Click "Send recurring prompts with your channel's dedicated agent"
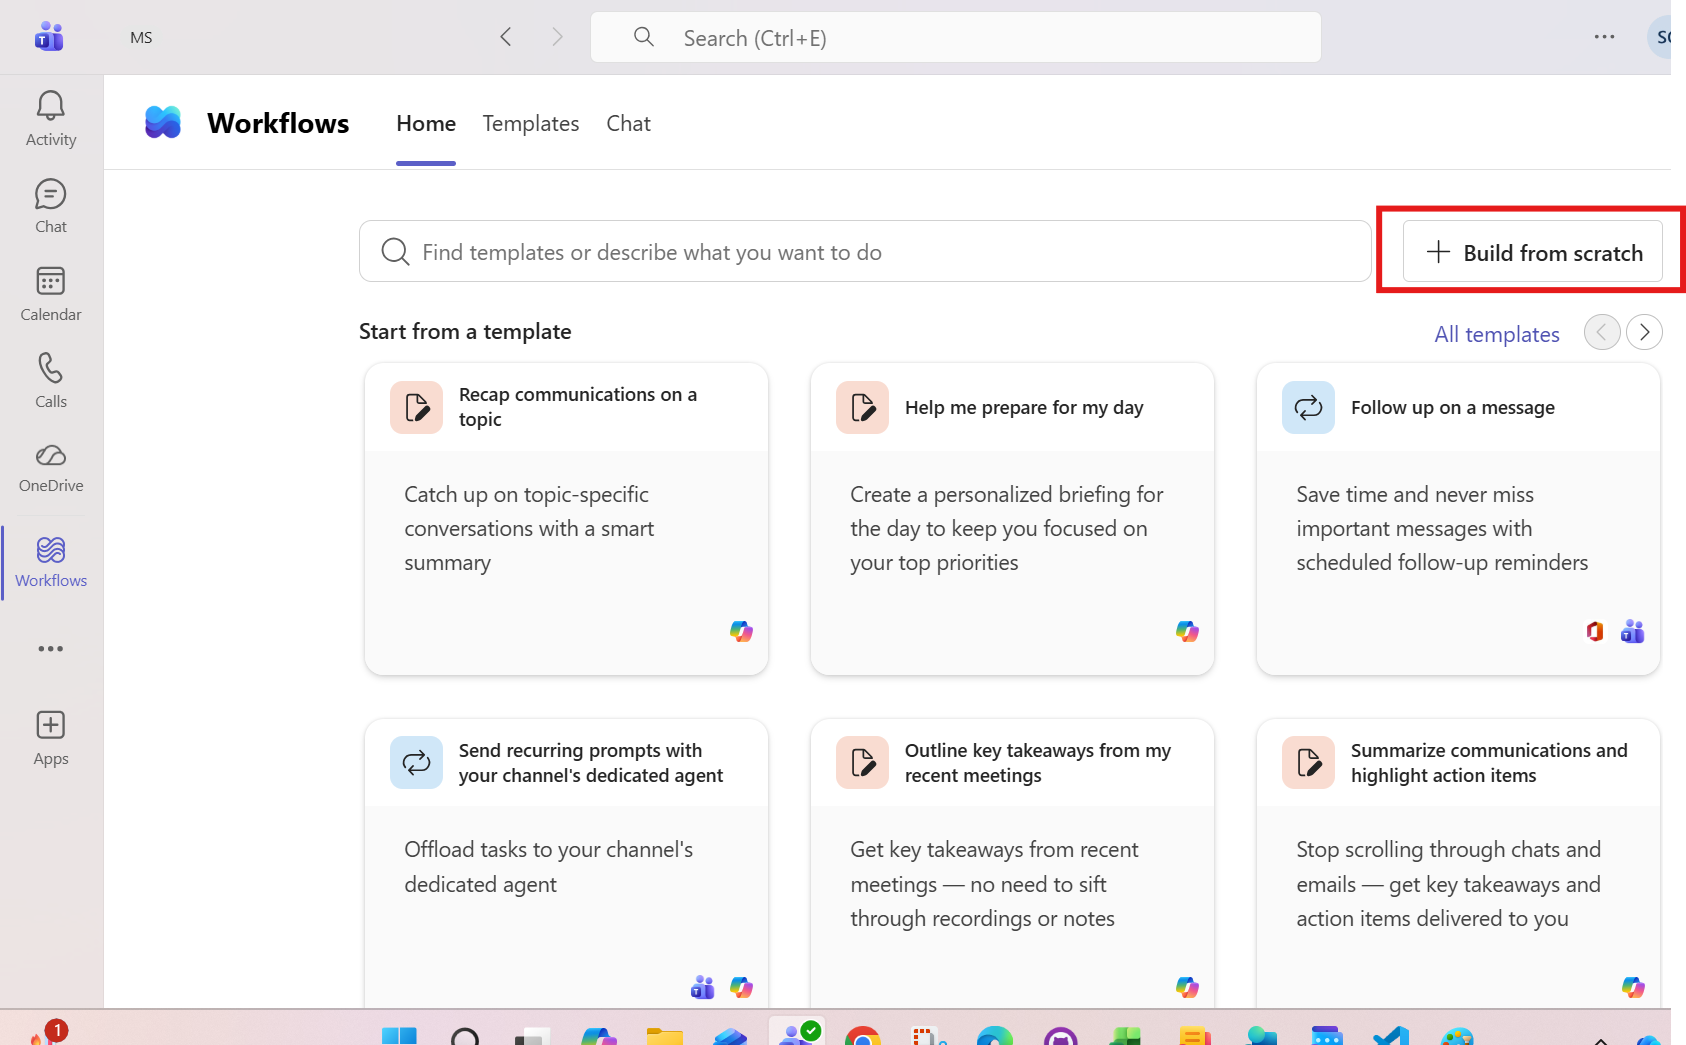 [591, 763]
